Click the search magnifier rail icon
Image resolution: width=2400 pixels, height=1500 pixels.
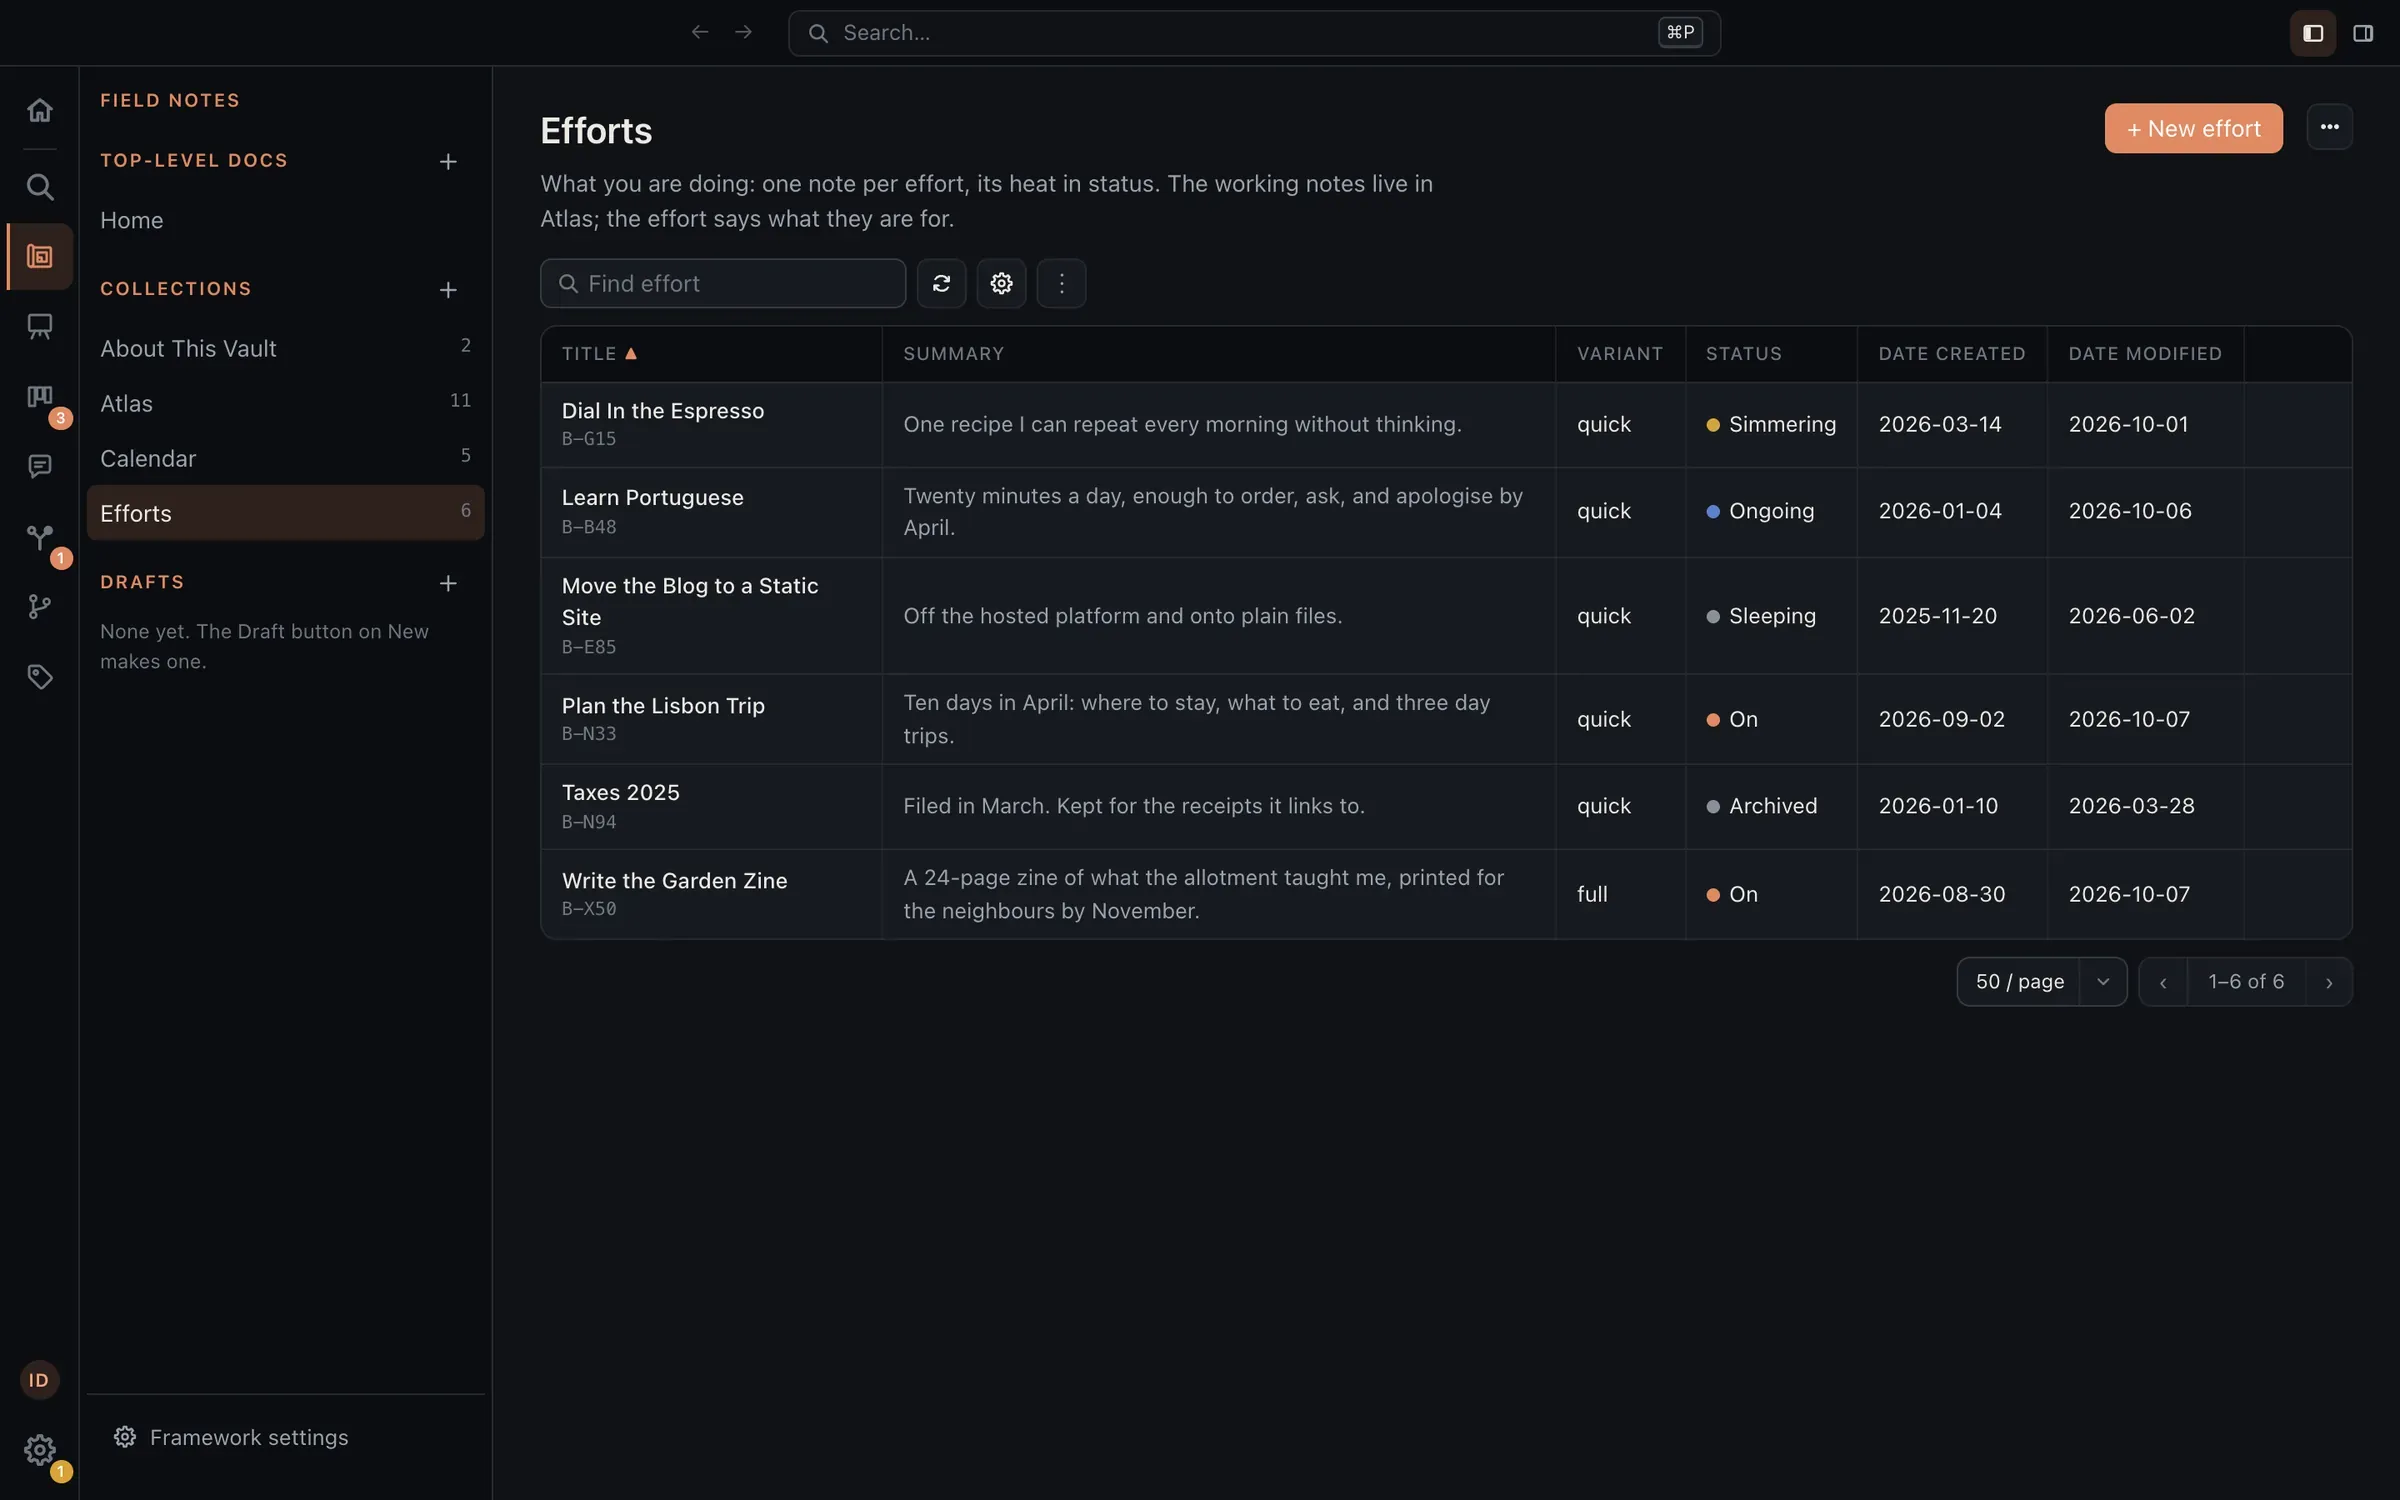39,186
